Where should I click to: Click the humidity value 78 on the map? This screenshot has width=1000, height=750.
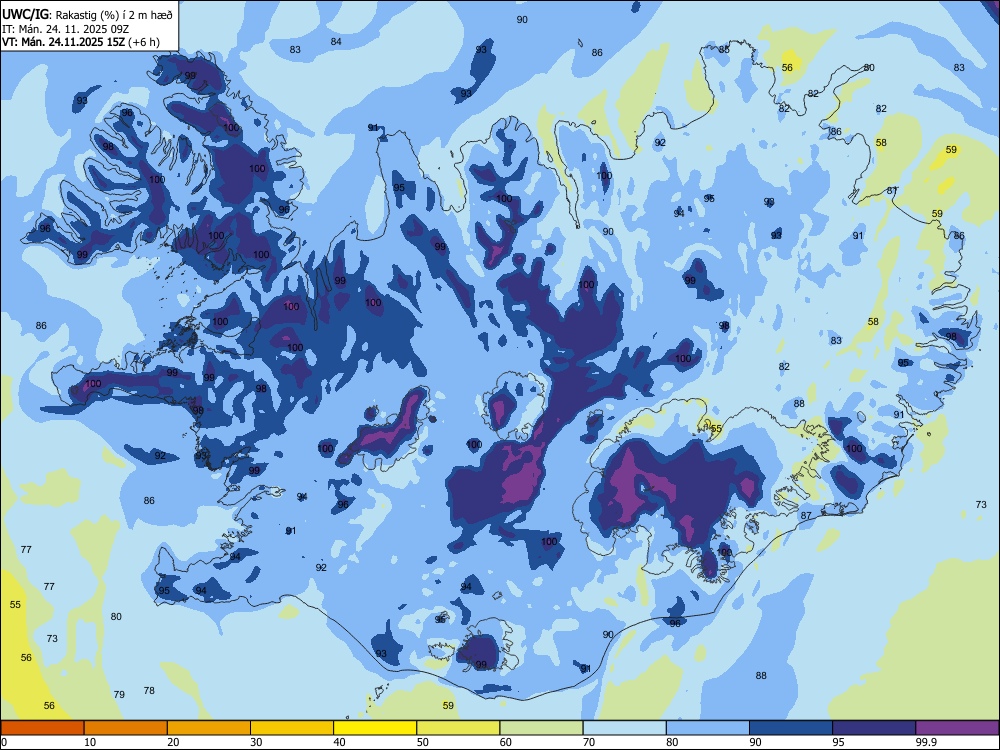149,690
